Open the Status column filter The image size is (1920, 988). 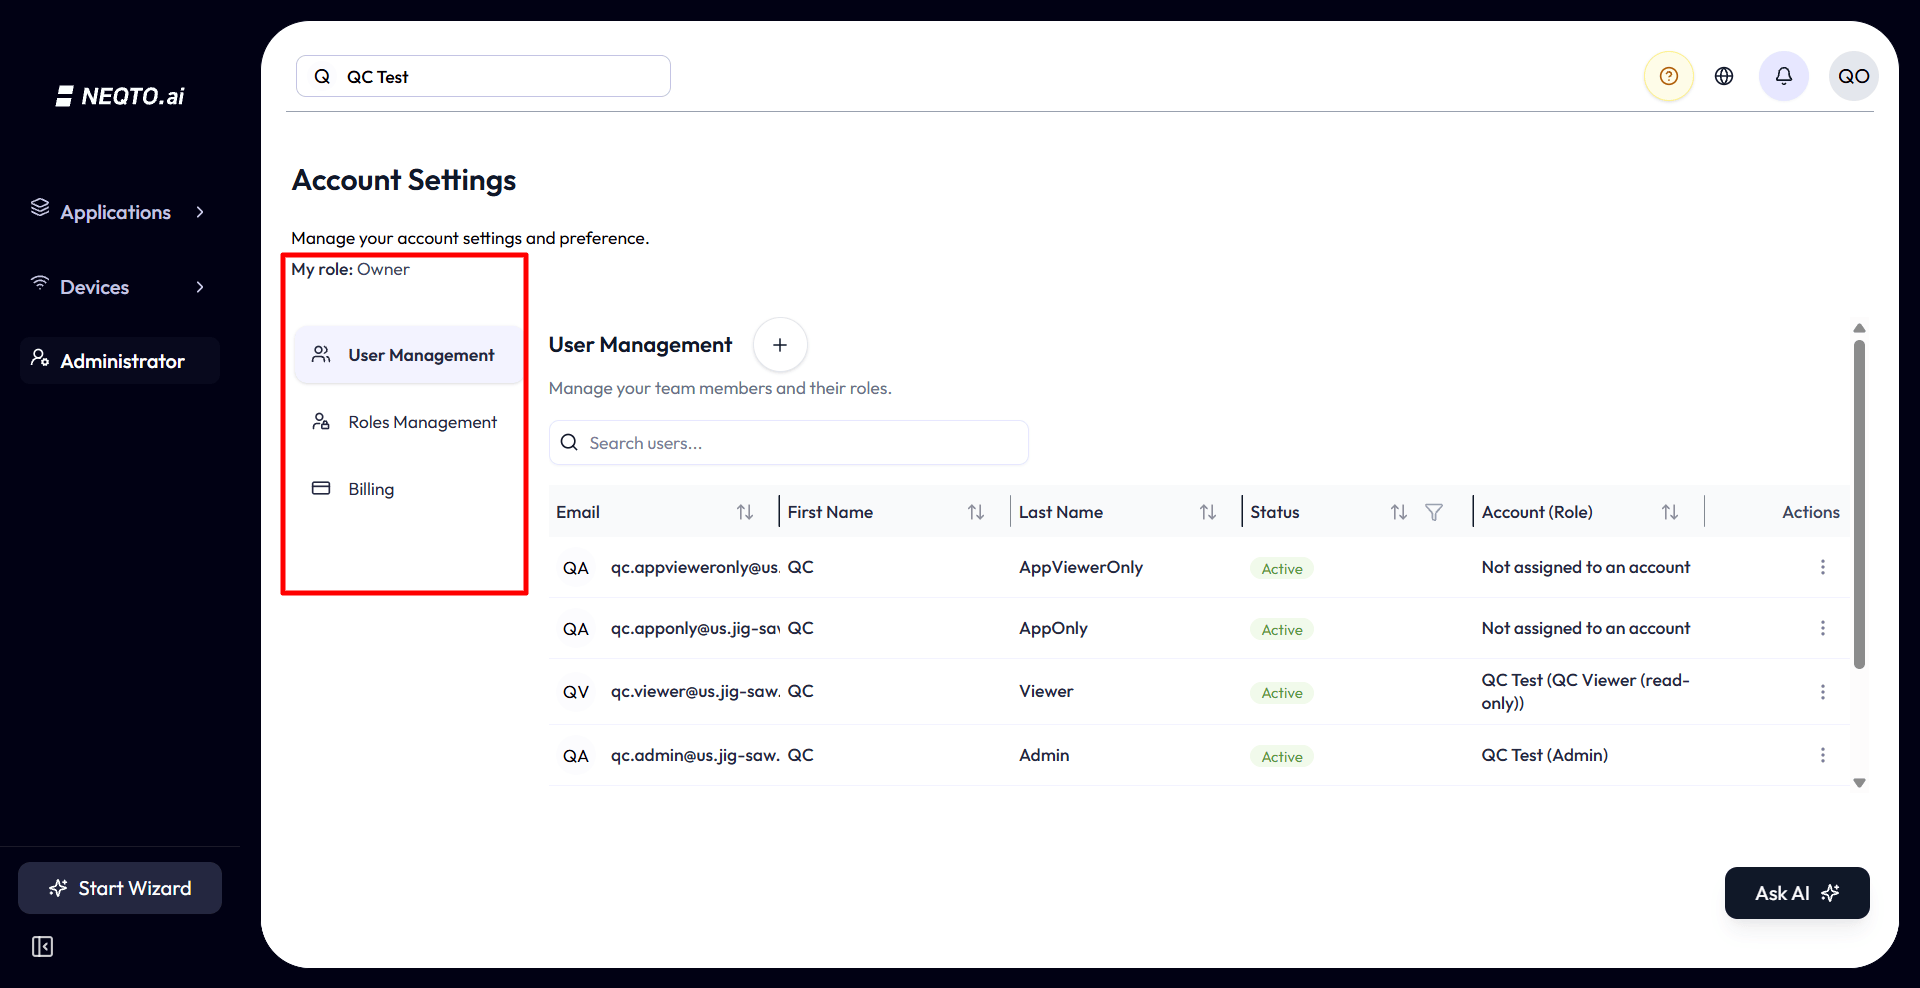(x=1434, y=512)
